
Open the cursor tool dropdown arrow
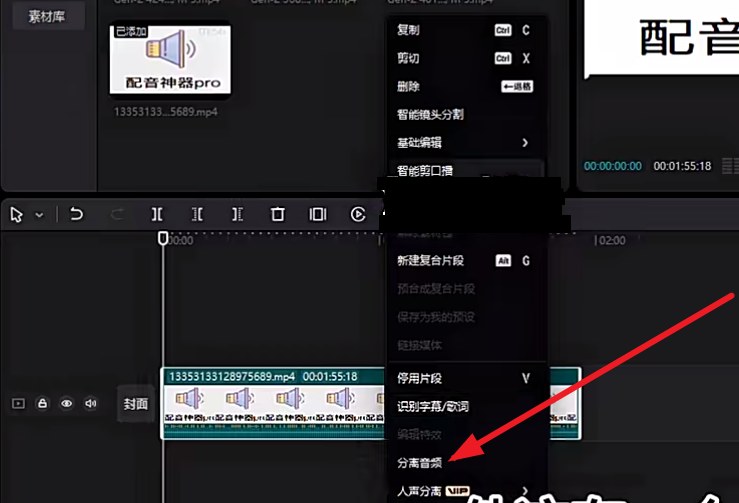coord(40,215)
